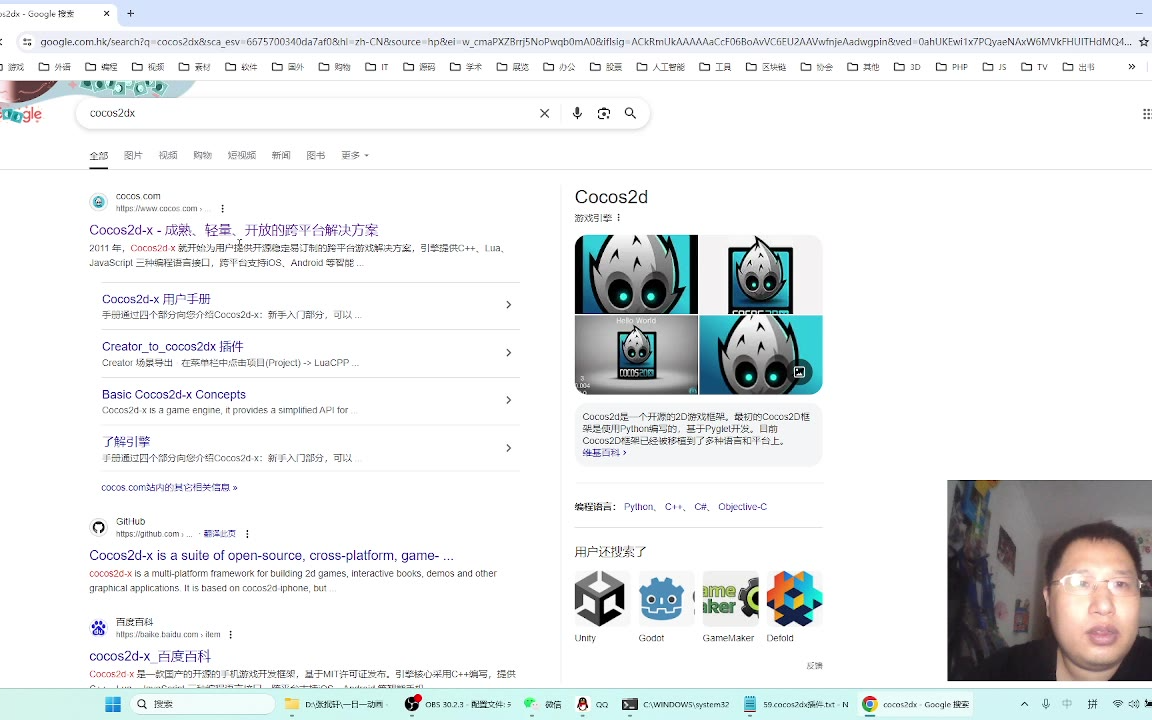This screenshot has width=1152, height=720.
Task: Open more options for the cocos.com result
Action: tap(223, 209)
